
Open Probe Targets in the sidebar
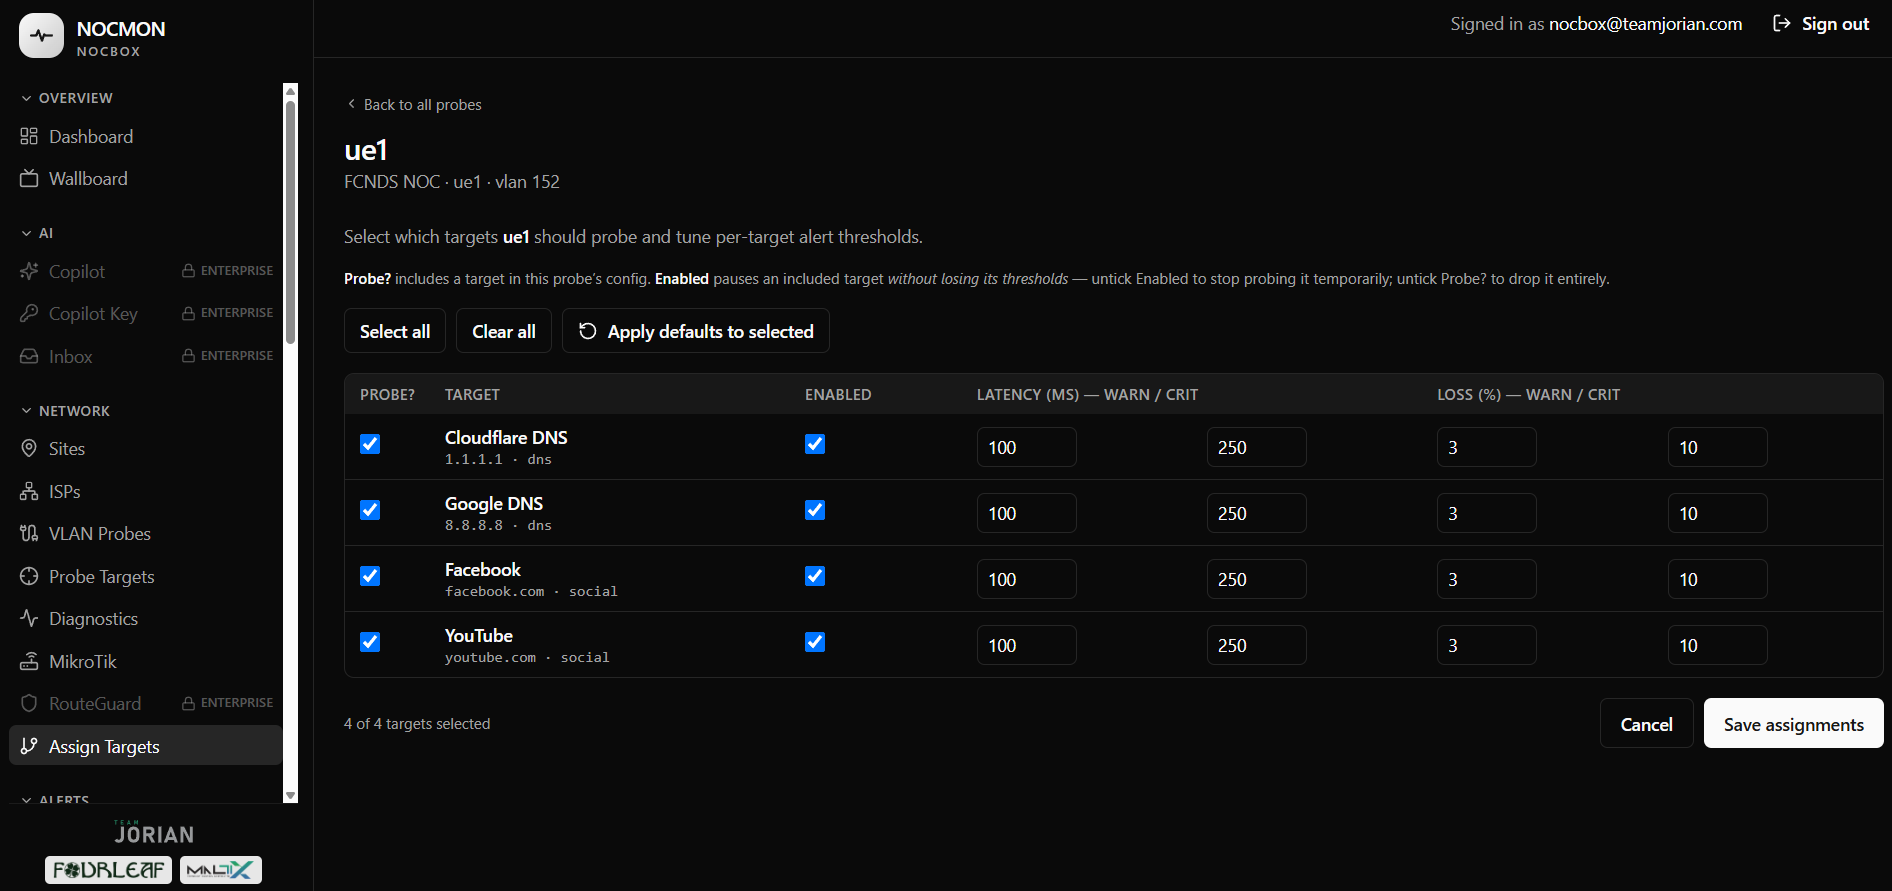click(x=146, y=576)
